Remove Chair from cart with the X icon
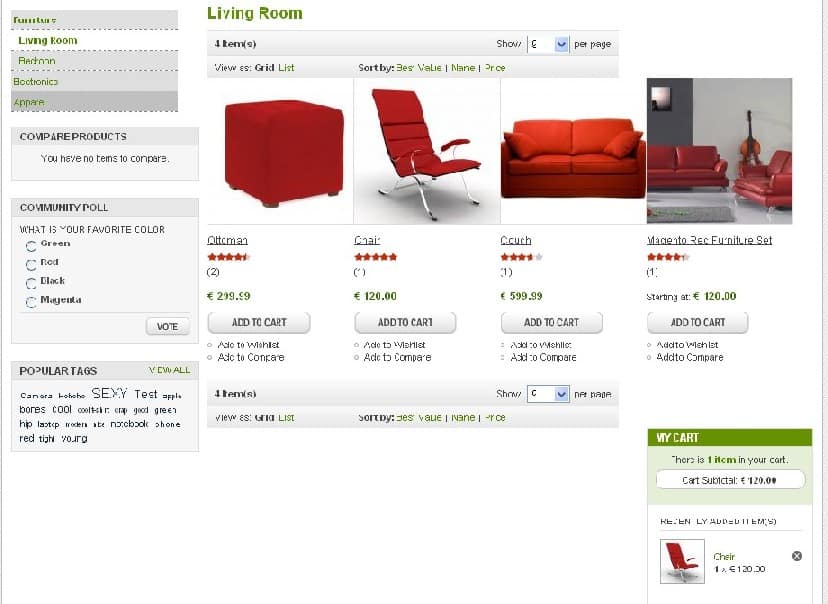The width and height of the screenshot is (828, 604). pos(797,556)
